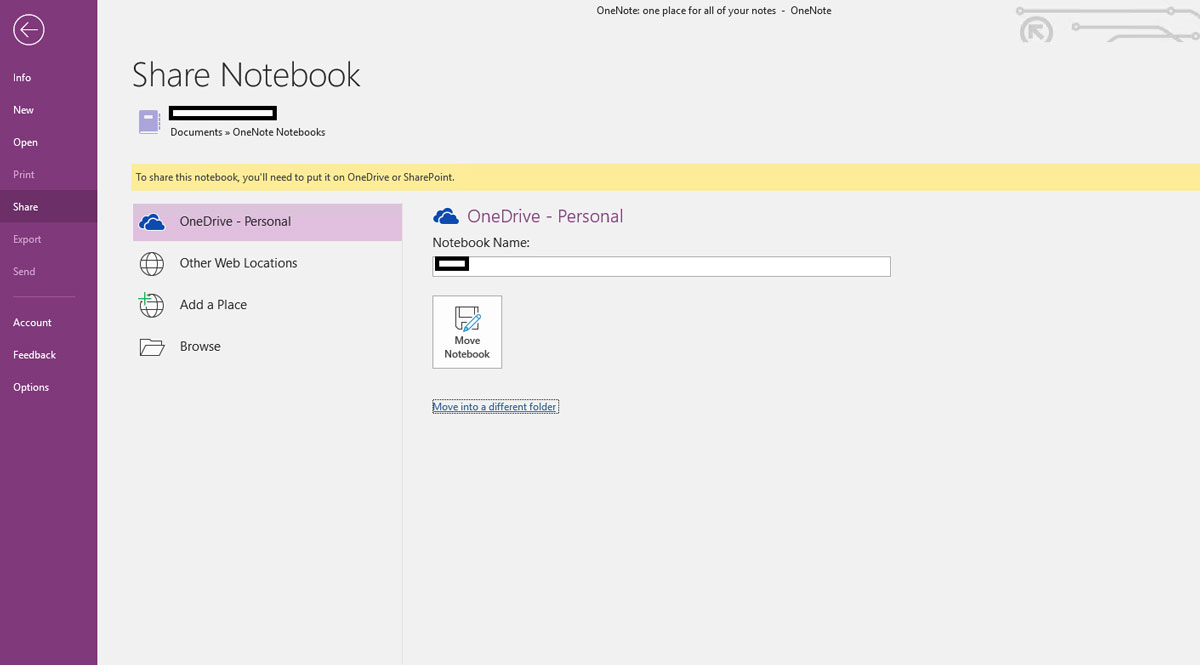Select Other Web Locations

(267, 264)
